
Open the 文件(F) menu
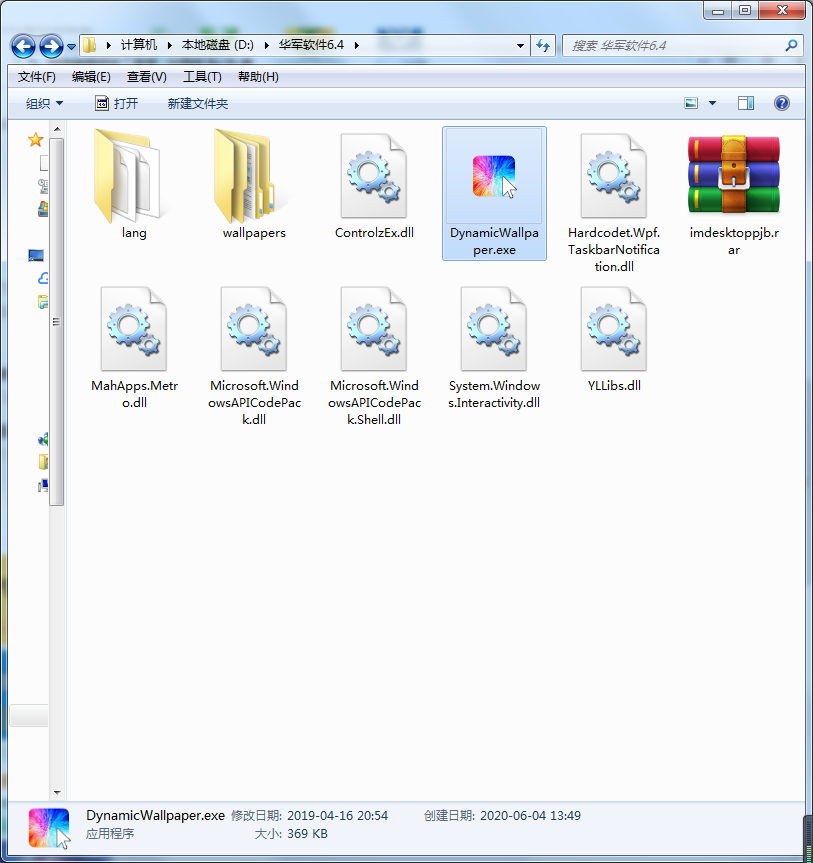tap(36, 77)
